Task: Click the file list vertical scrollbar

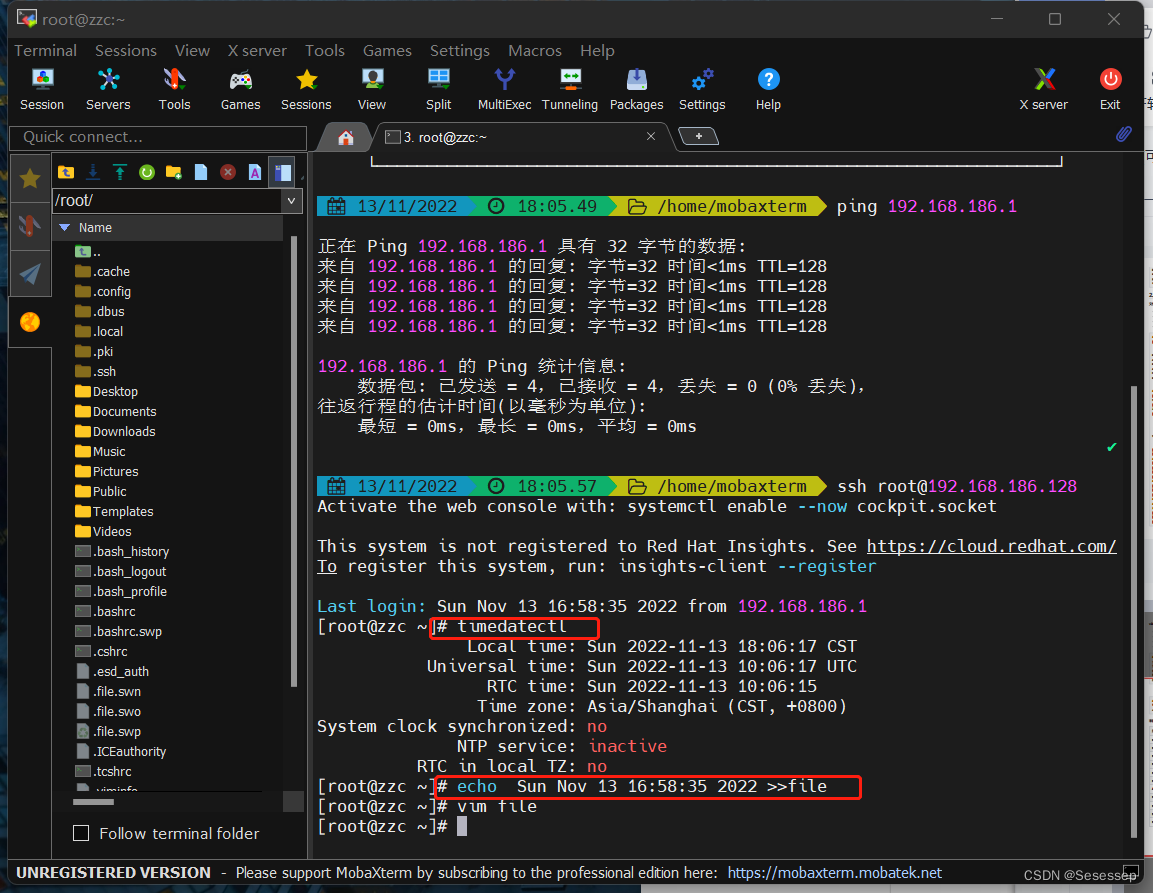Action: click(x=294, y=463)
